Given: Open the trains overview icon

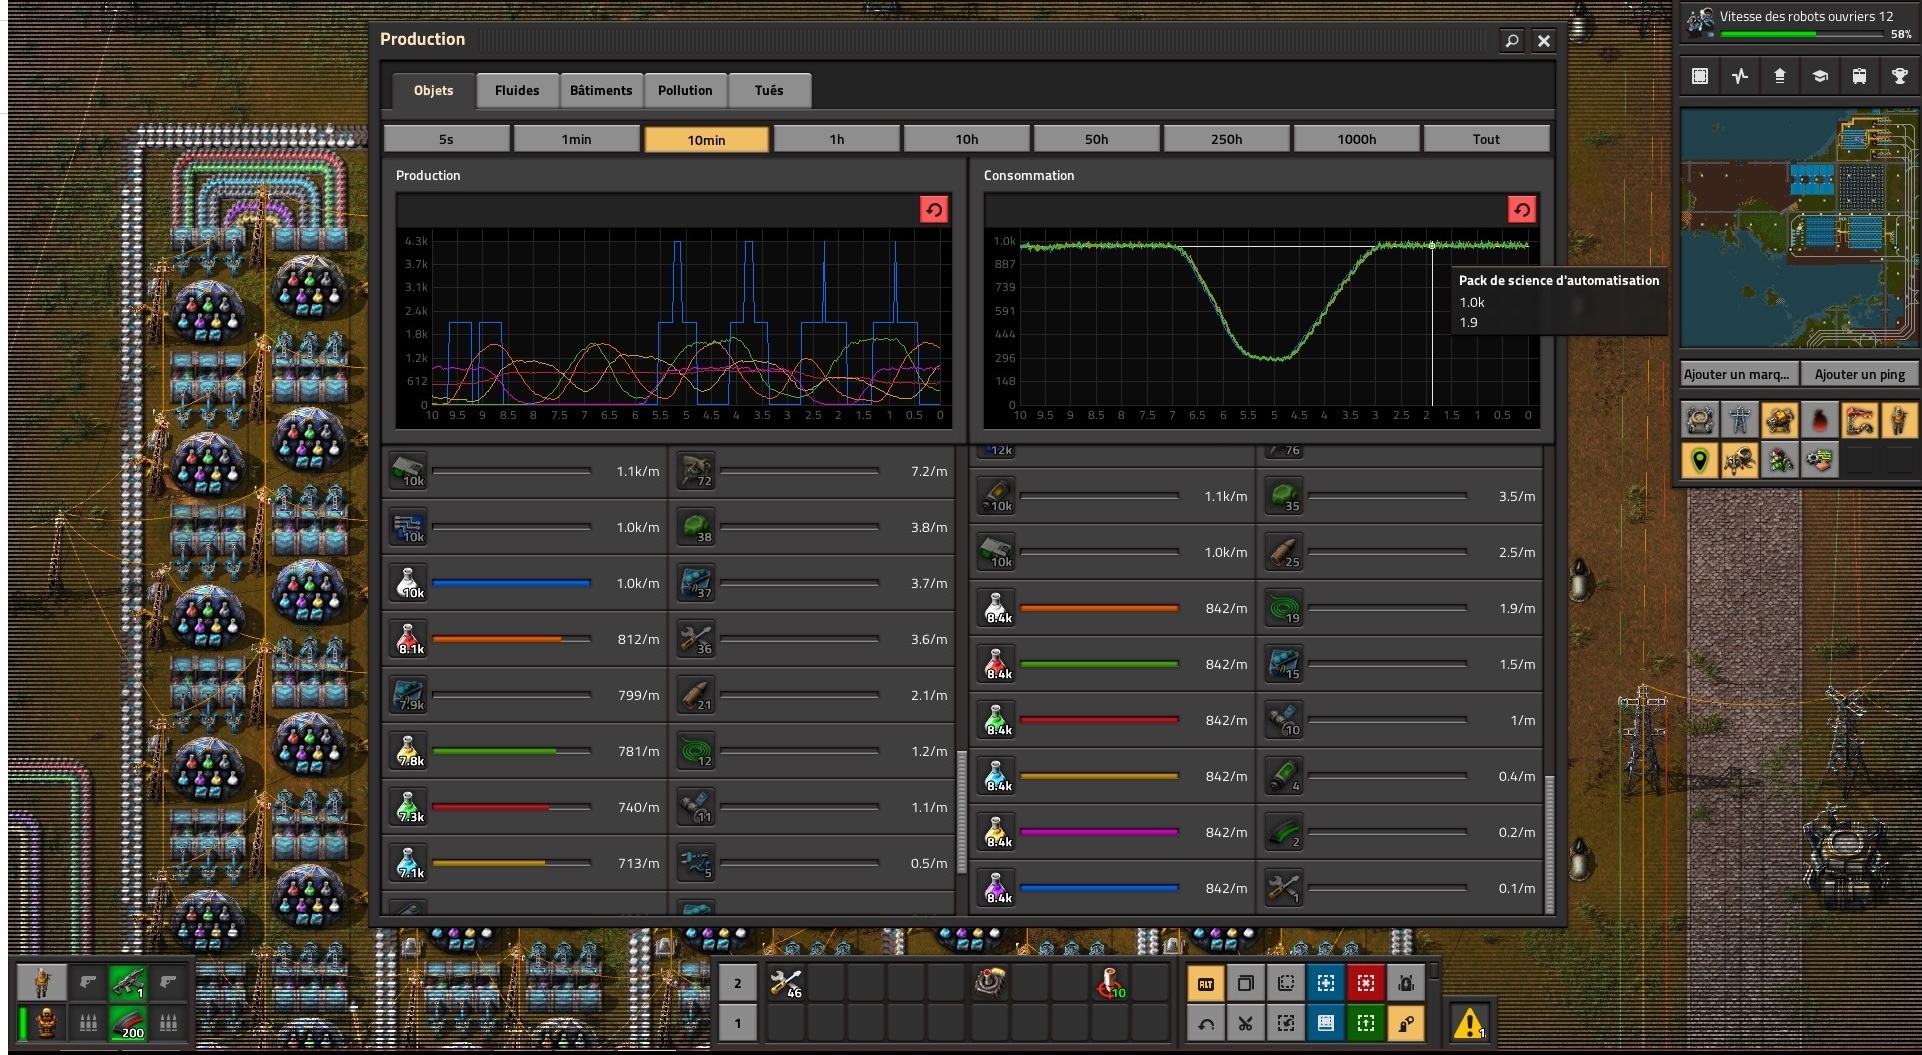Looking at the screenshot, I should [1859, 76].
